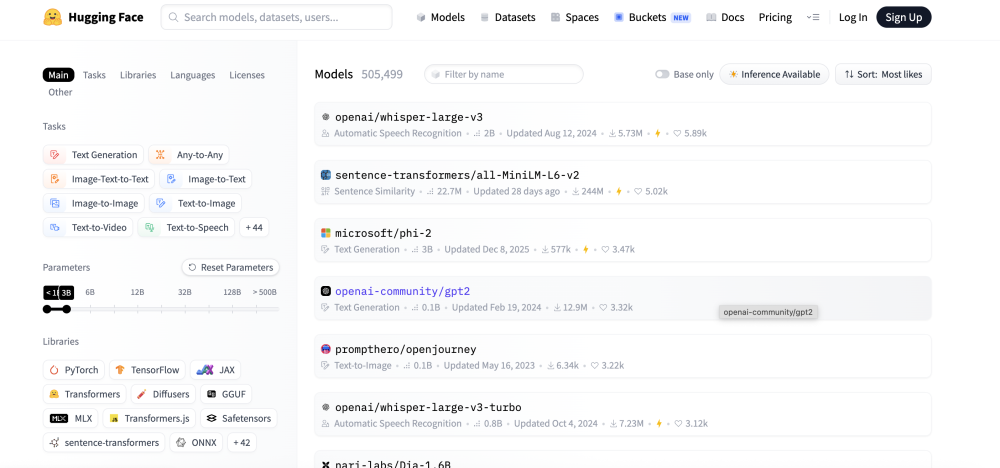Click the Text Generation task icon
This screenshot has height=468, width=1000.
[x=55, y=154]
